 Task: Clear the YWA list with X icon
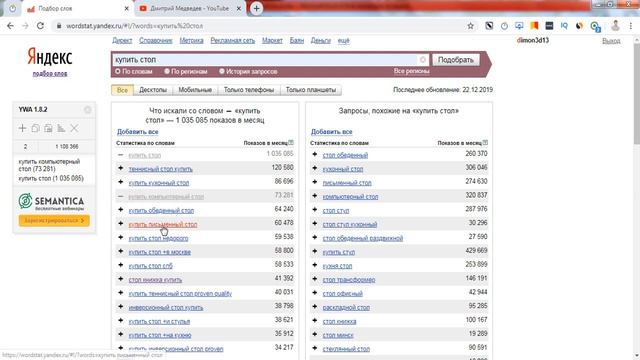tap(74, 128)
